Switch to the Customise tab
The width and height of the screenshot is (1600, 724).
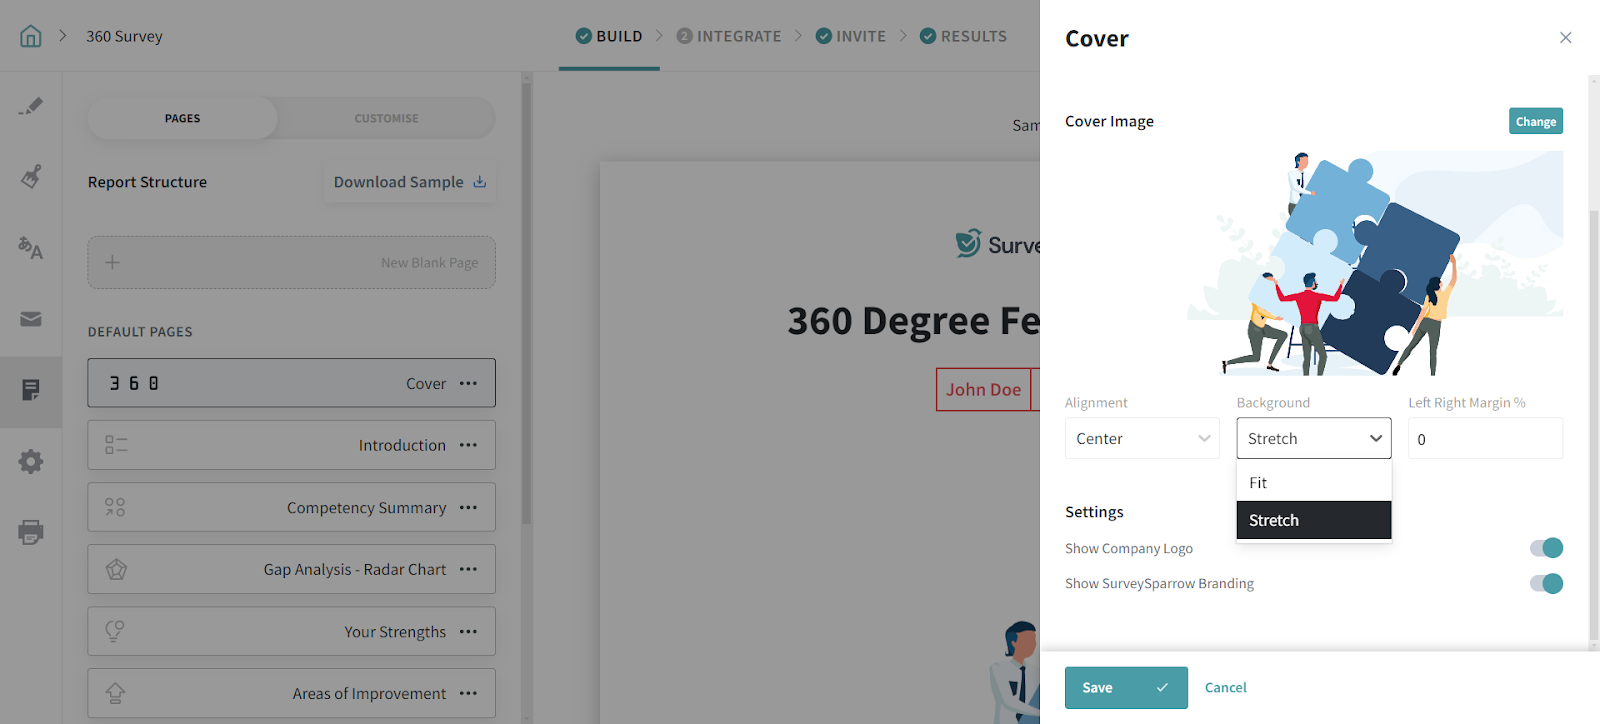point(386,118)
